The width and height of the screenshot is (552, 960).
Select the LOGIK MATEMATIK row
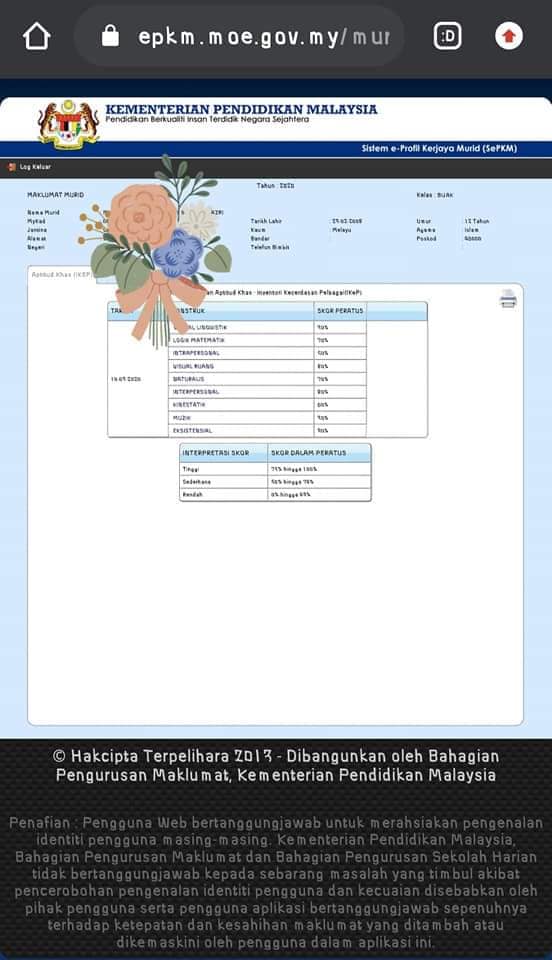(267, 340)
